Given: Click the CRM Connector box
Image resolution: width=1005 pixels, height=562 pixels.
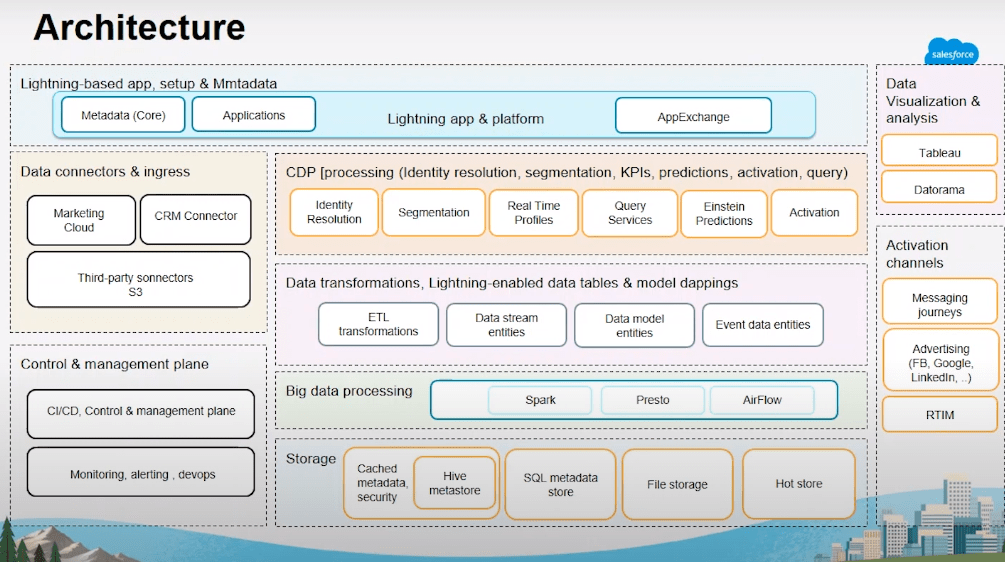Looking at the screenshot, I should pos(196,217).
